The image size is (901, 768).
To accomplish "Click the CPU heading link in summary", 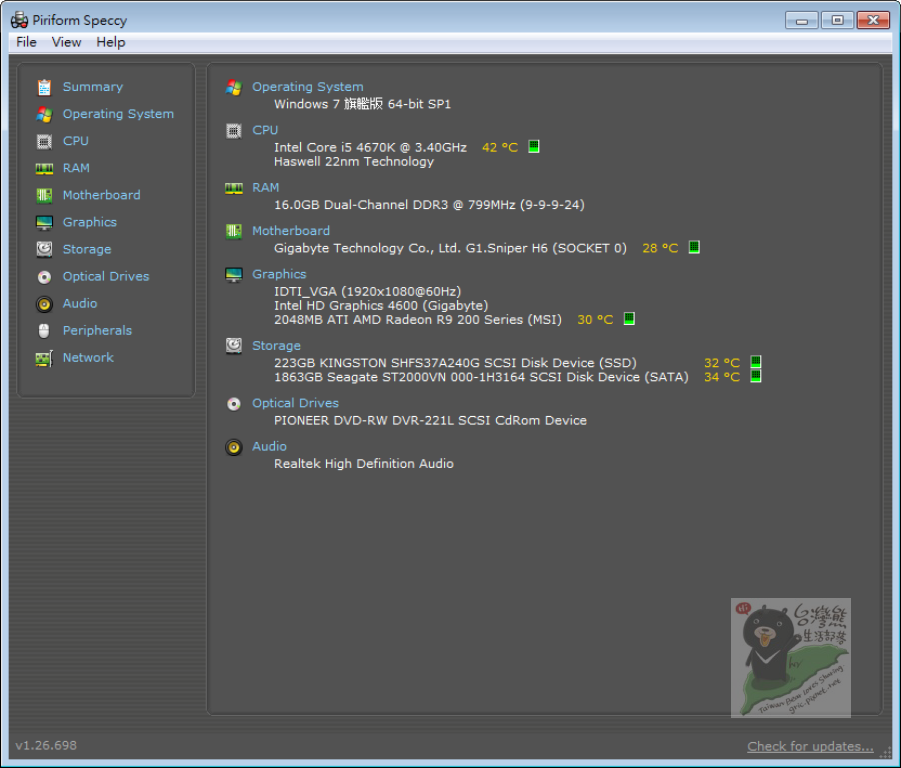I will tap(265, 130).
